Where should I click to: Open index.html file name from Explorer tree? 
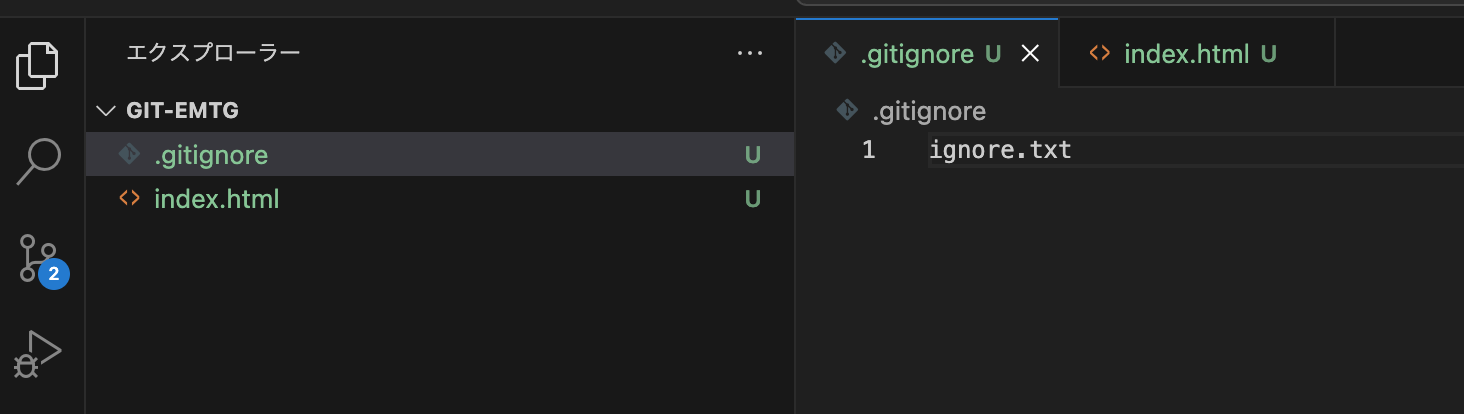[x=217, y=199]
